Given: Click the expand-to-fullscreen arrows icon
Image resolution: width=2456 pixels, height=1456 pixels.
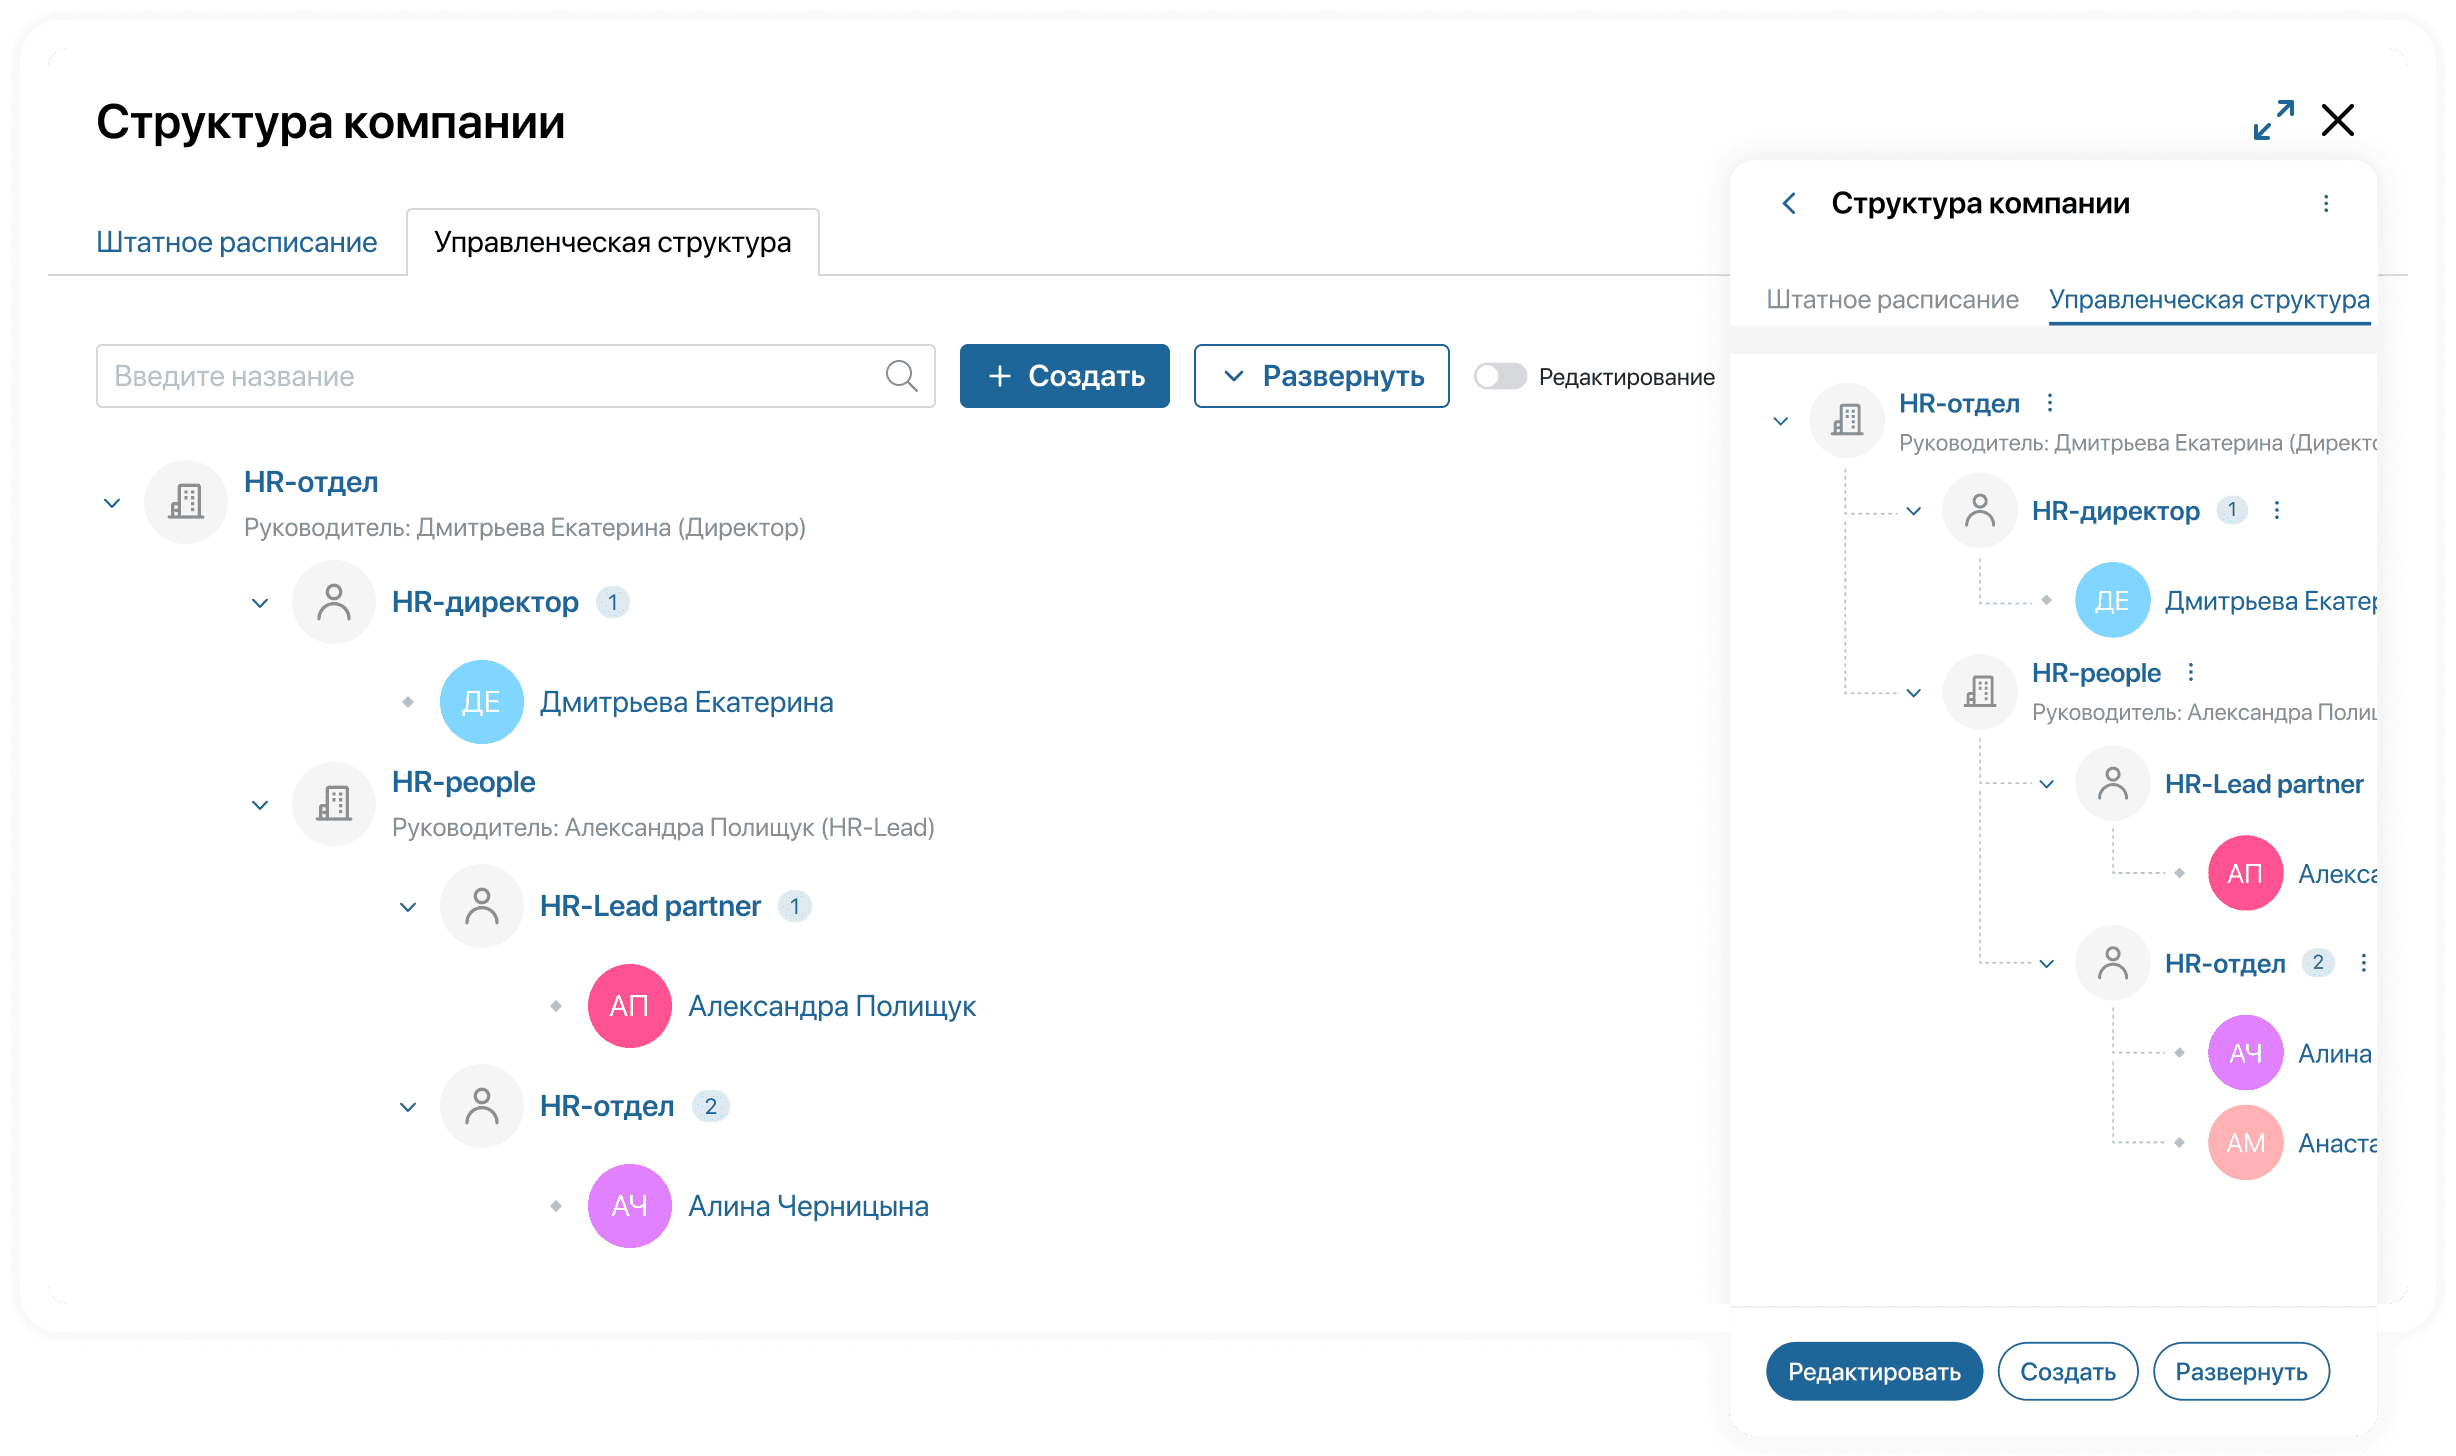Looking at the screenshot, I should pyautogui.click(x=2273, y=121).
